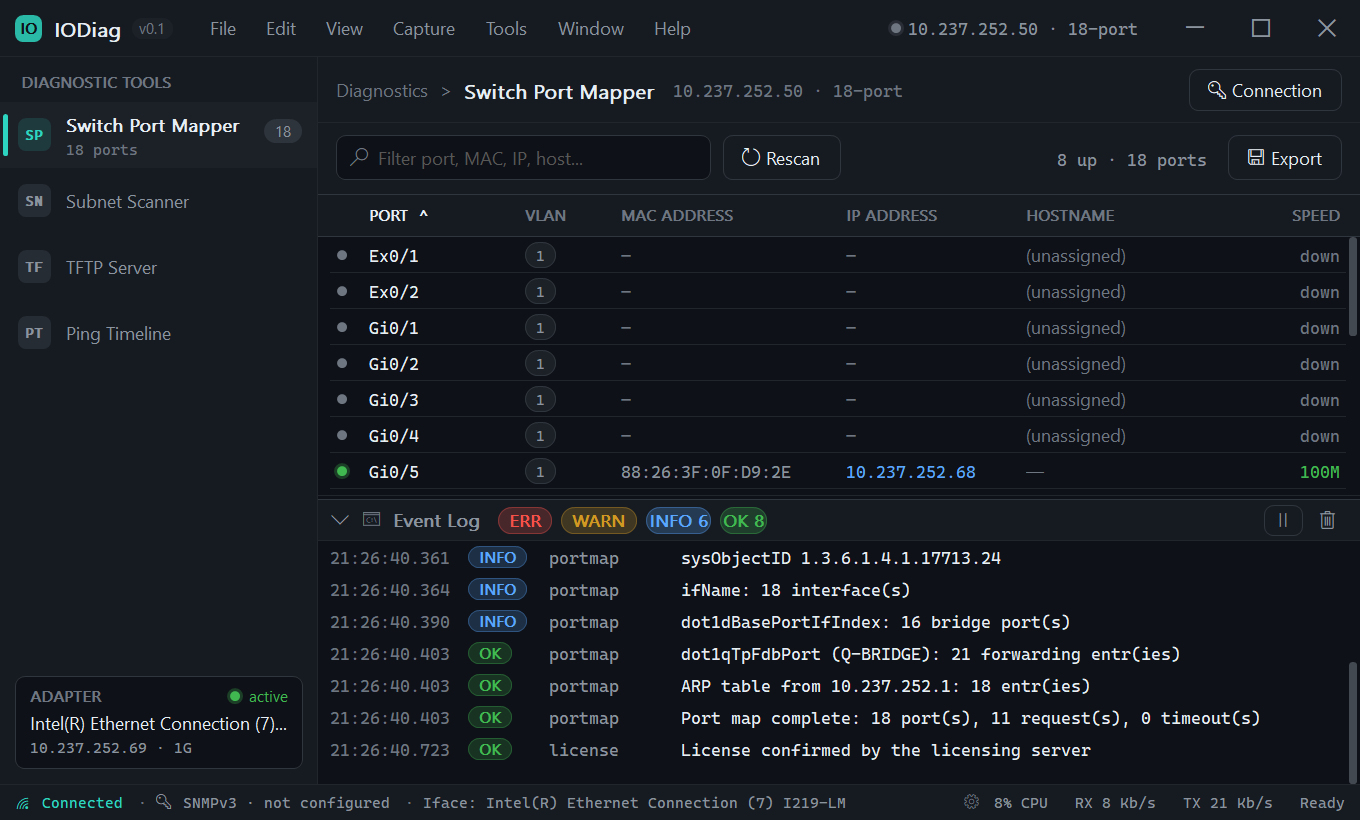Click the connection status dot near 10.237.252.50 in title bar
This screenshot has height=820, width=1360.
coord(896,29)
